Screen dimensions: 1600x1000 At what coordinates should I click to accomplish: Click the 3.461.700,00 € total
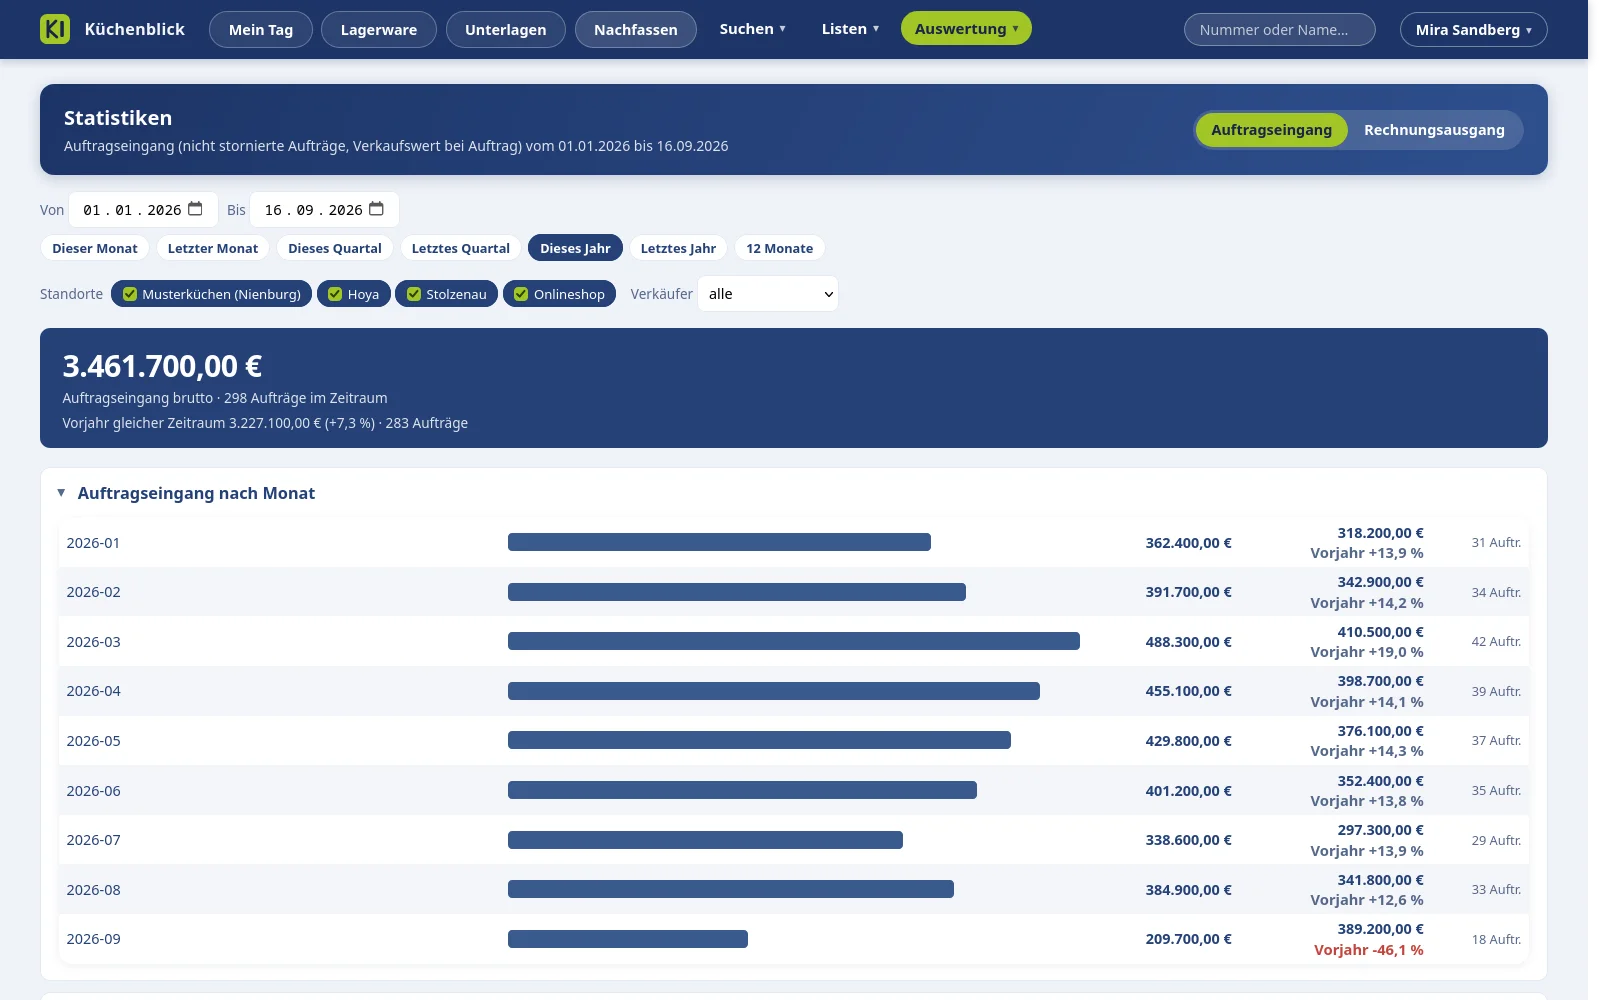[x=162, y=366]
